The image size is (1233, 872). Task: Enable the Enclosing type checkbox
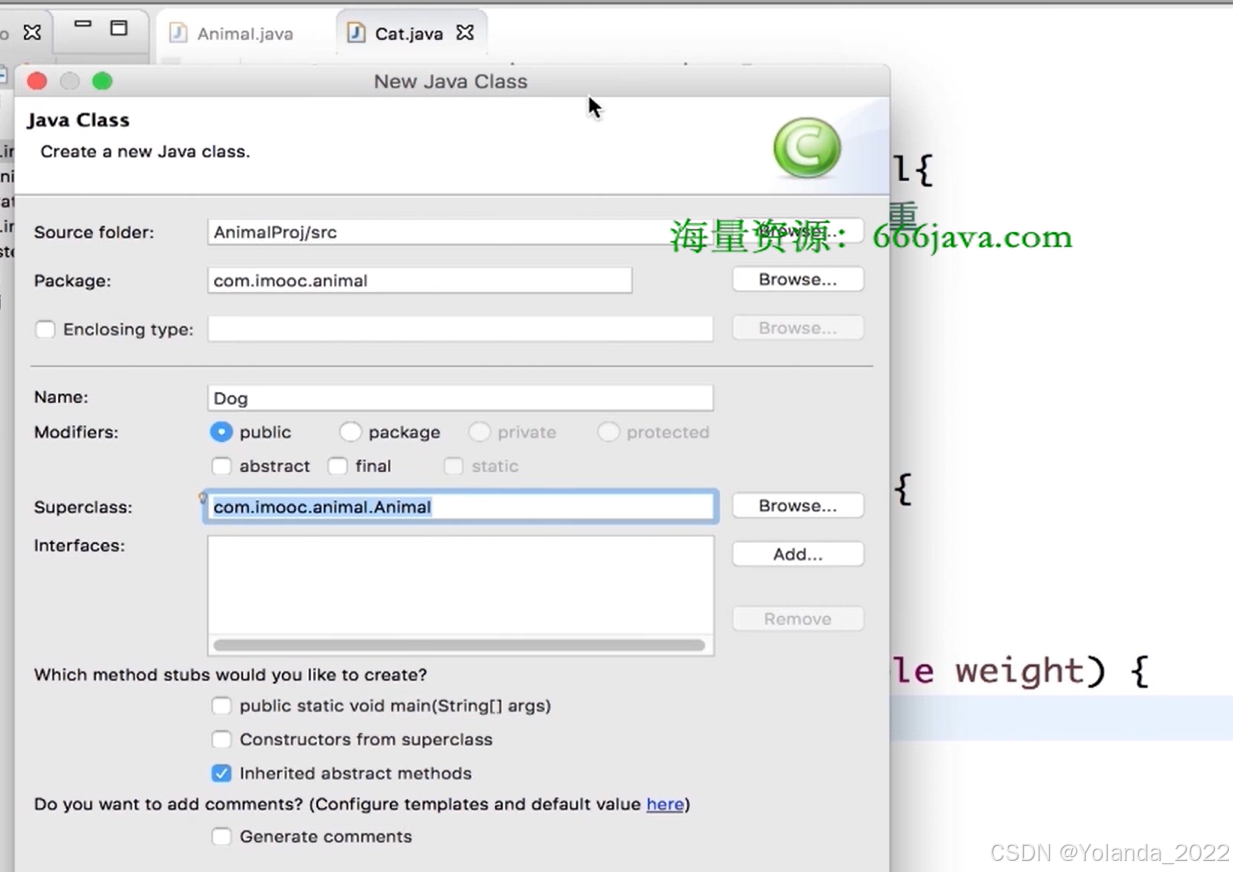[45, 329]
